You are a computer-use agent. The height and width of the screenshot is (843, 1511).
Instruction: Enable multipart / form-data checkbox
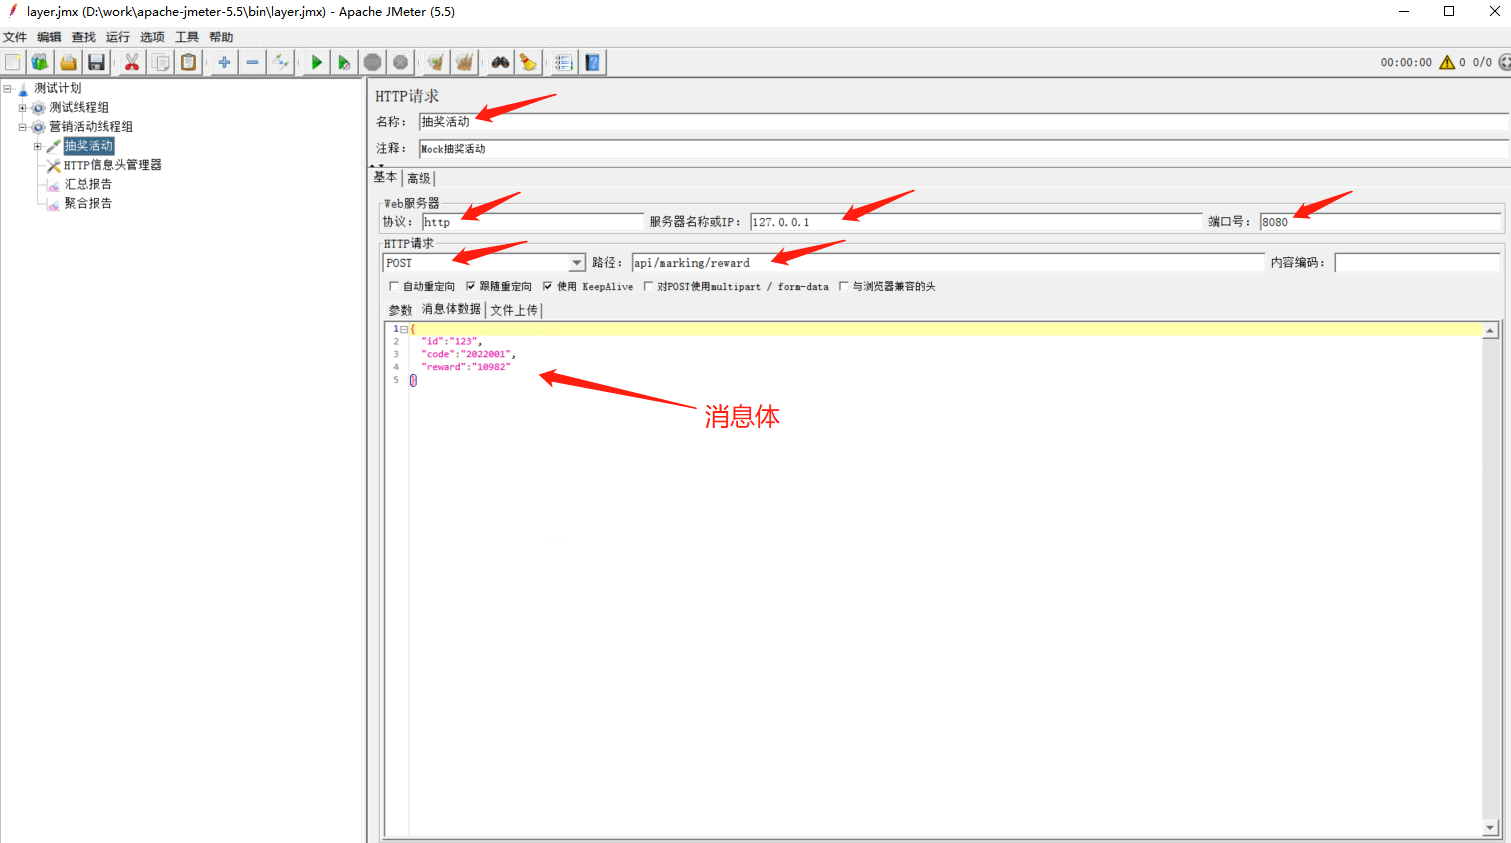click(x=648, y=286)
